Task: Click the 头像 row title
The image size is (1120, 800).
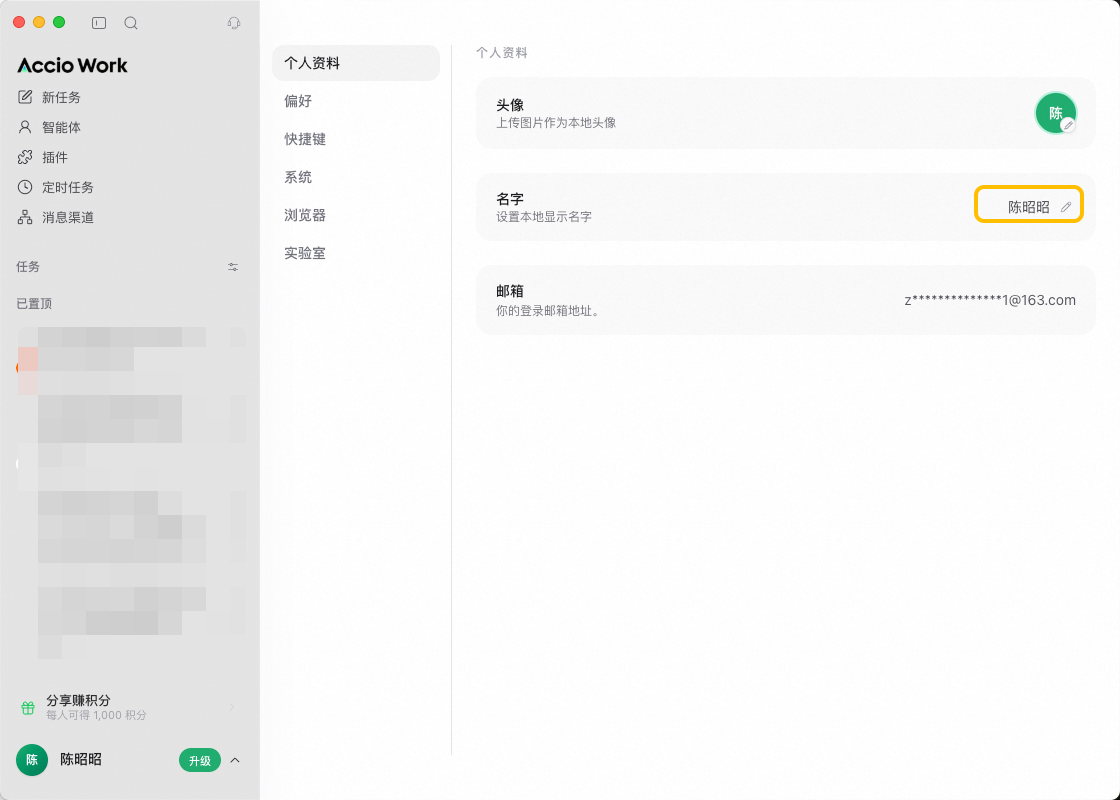Action: 510,105
